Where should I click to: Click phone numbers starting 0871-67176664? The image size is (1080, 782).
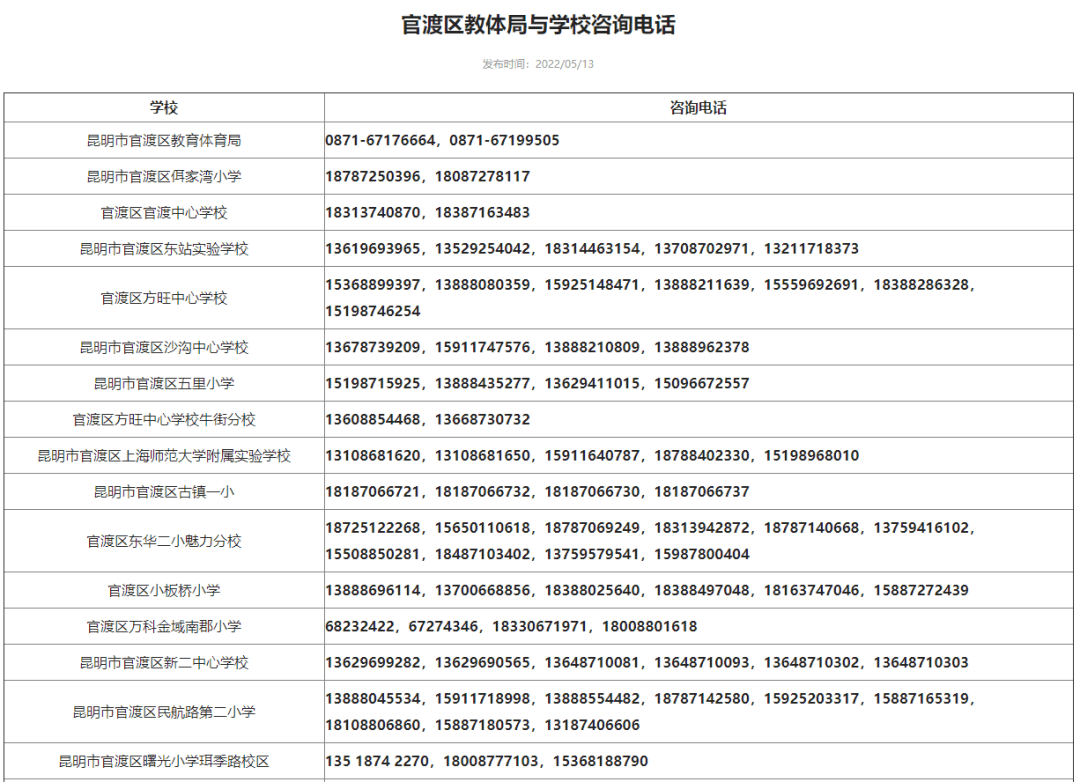click(x=442, y=141)
